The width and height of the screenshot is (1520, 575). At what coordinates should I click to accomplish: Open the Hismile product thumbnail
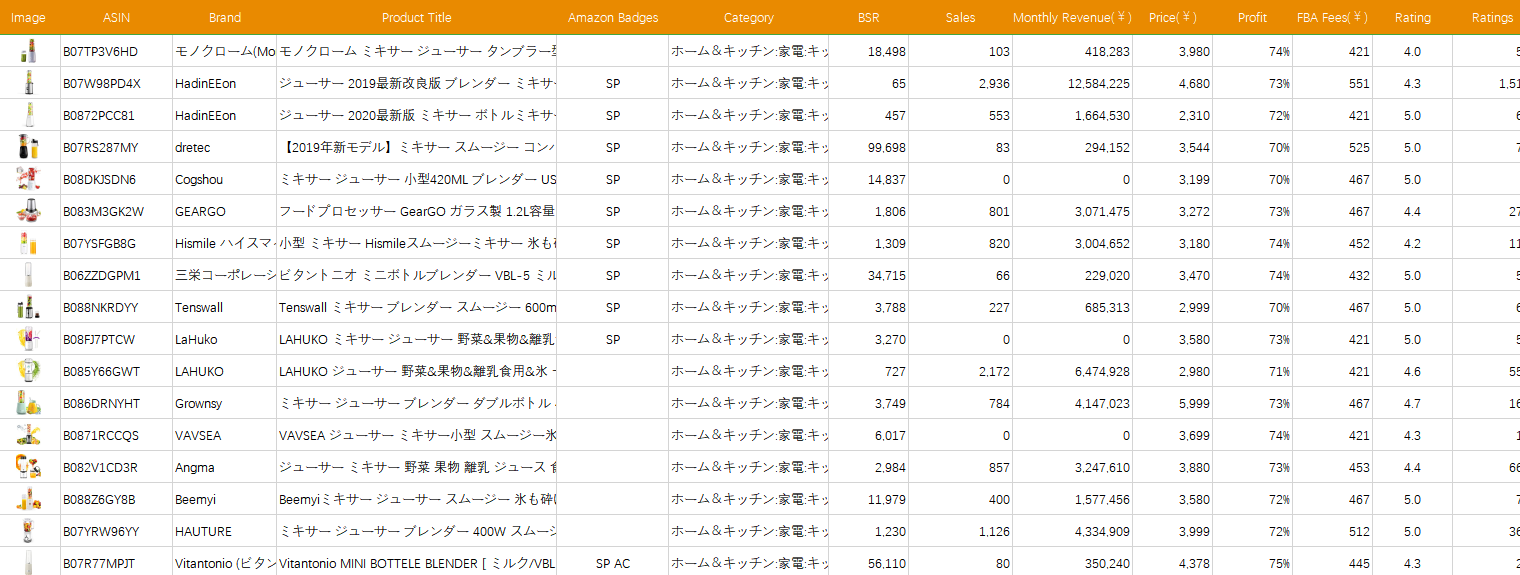(27, 243)
